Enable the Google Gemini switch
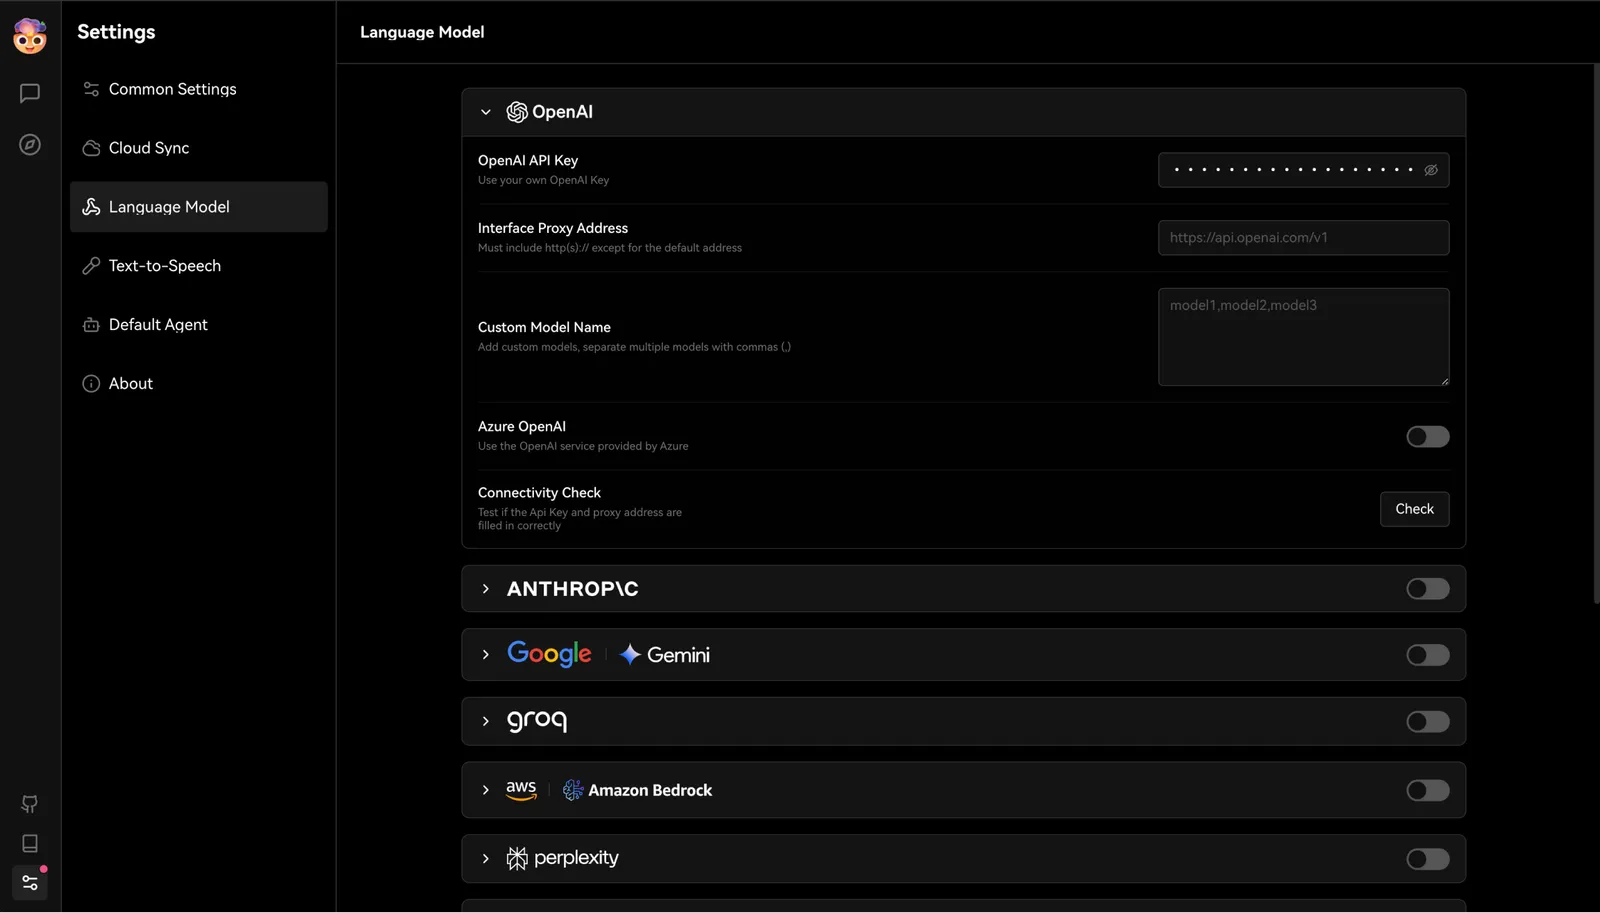 pyautogui.click(x=1428, y=655)
